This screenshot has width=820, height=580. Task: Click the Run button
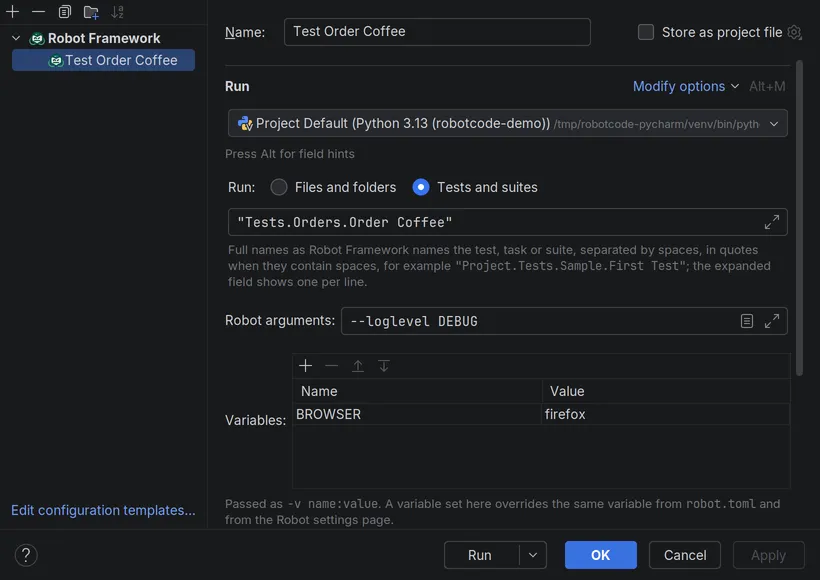[481, 555]
